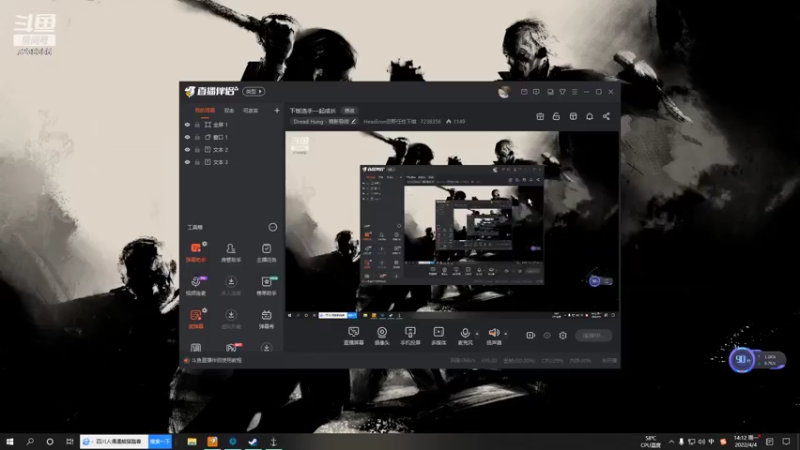Viewport: 800px width, 450px height.
Task: Click the grey live-stream status button
Action: click(593, 336)
